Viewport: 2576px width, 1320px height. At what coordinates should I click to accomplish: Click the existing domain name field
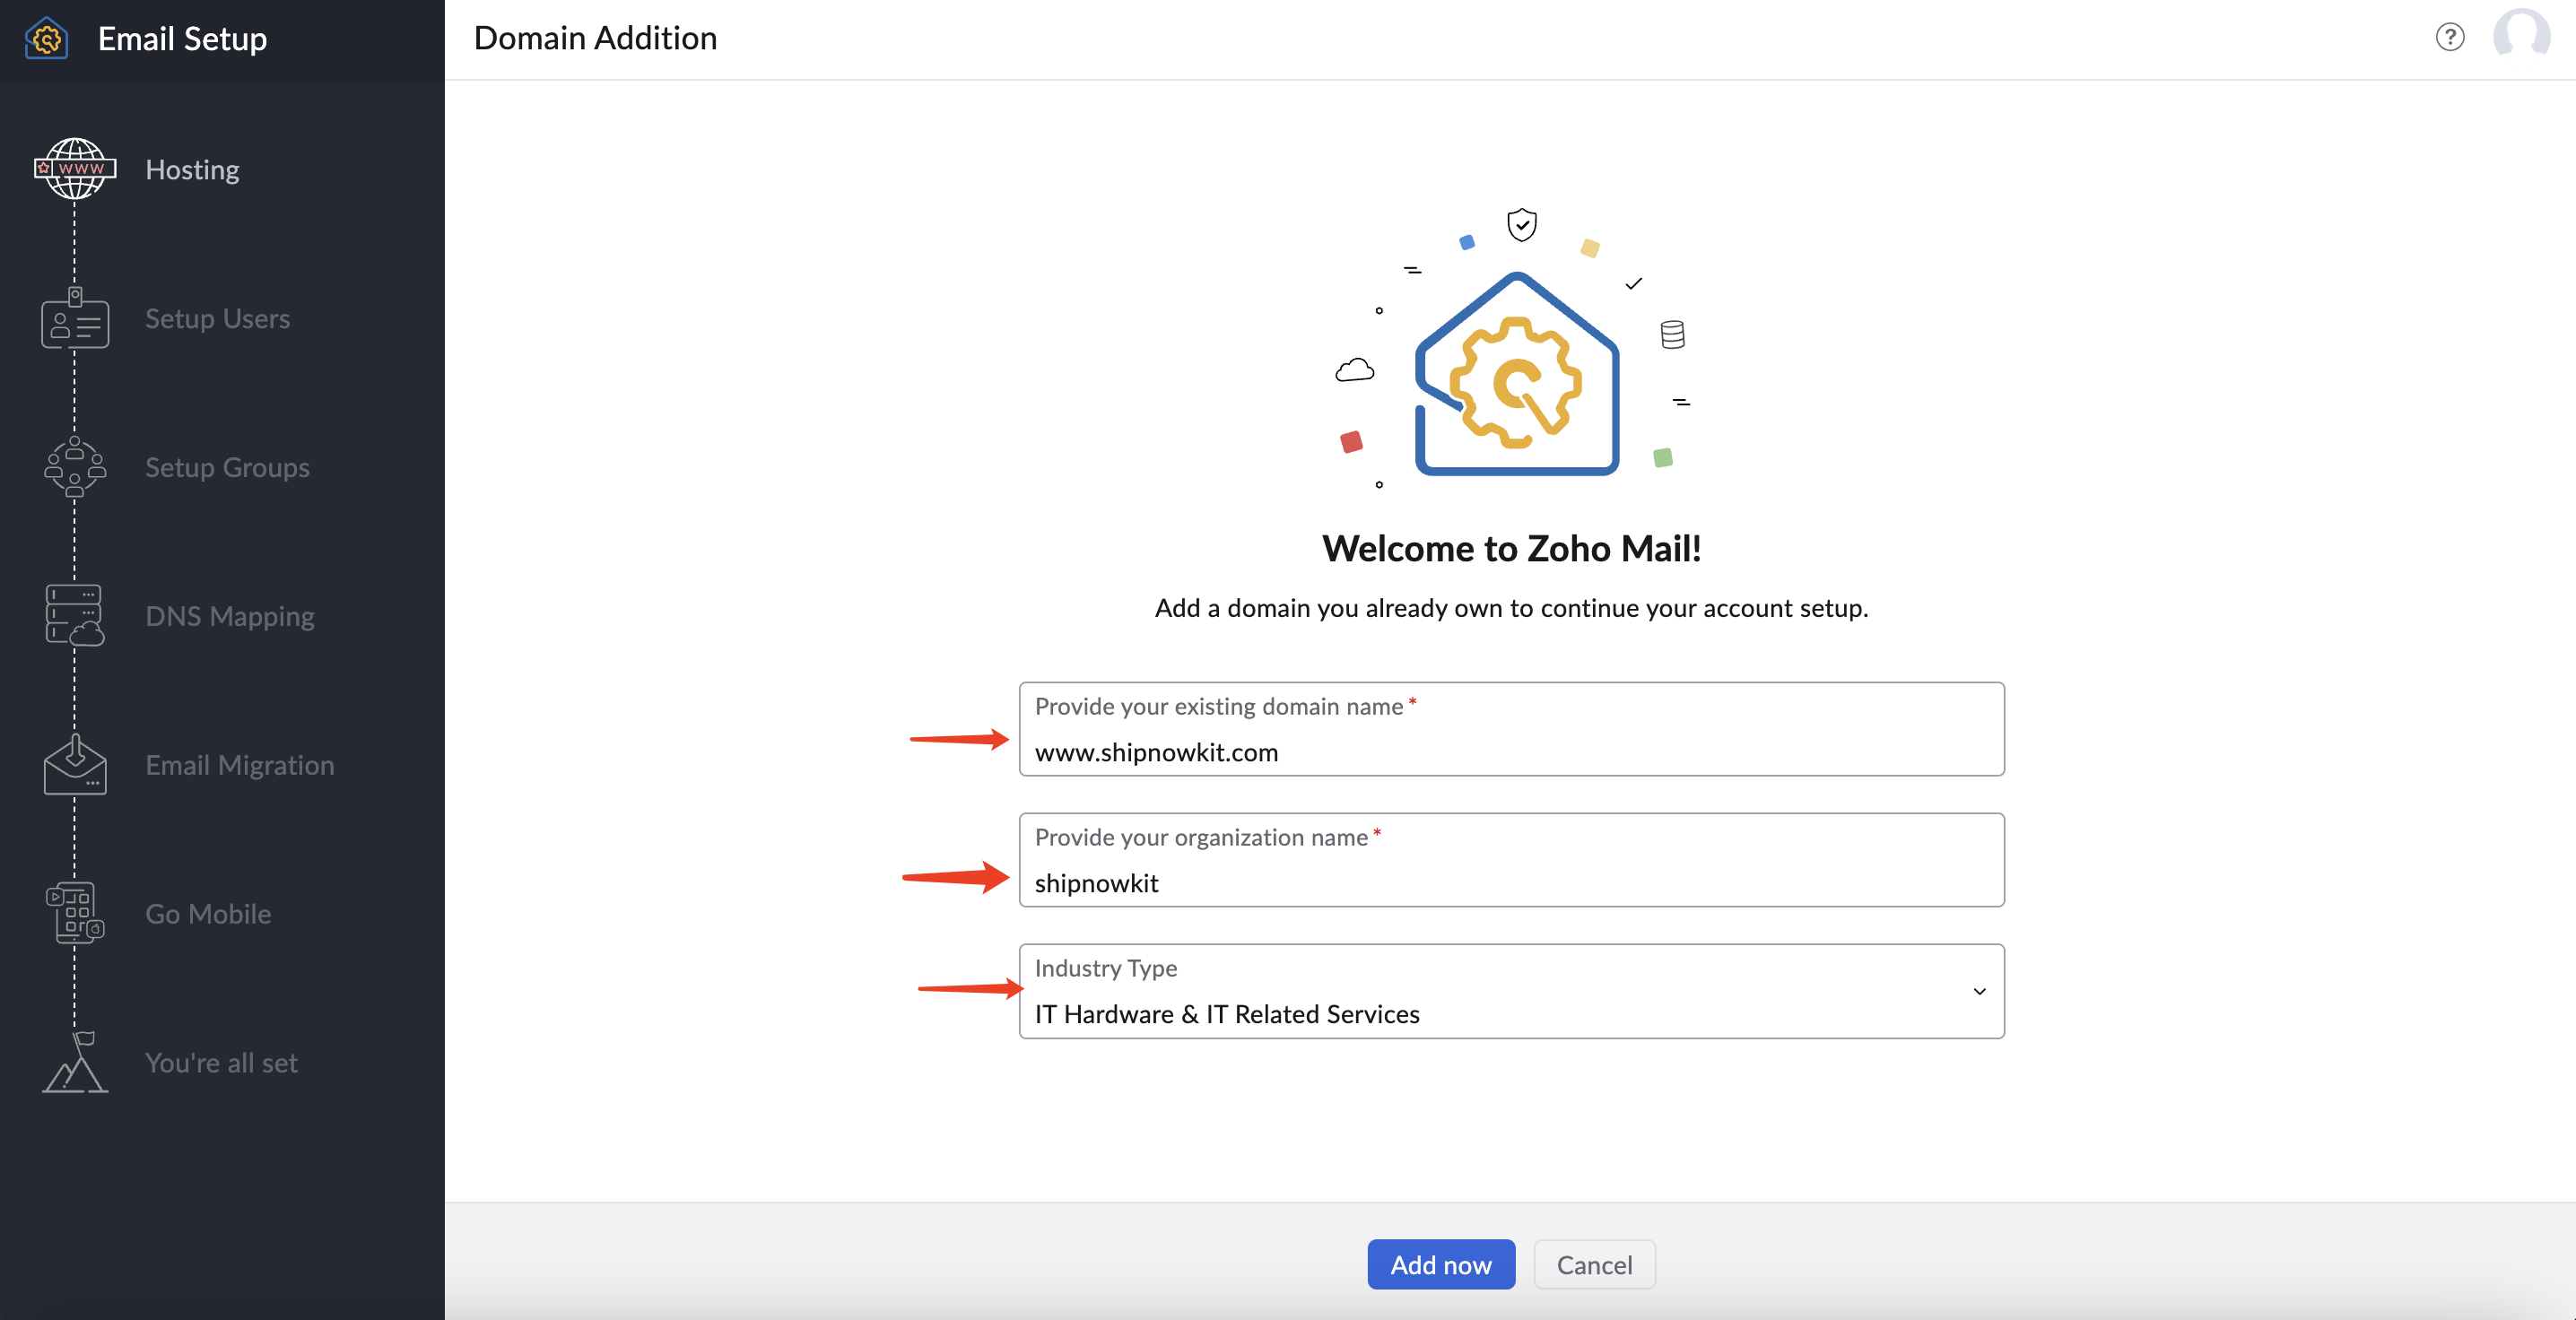pos(1511,729)
